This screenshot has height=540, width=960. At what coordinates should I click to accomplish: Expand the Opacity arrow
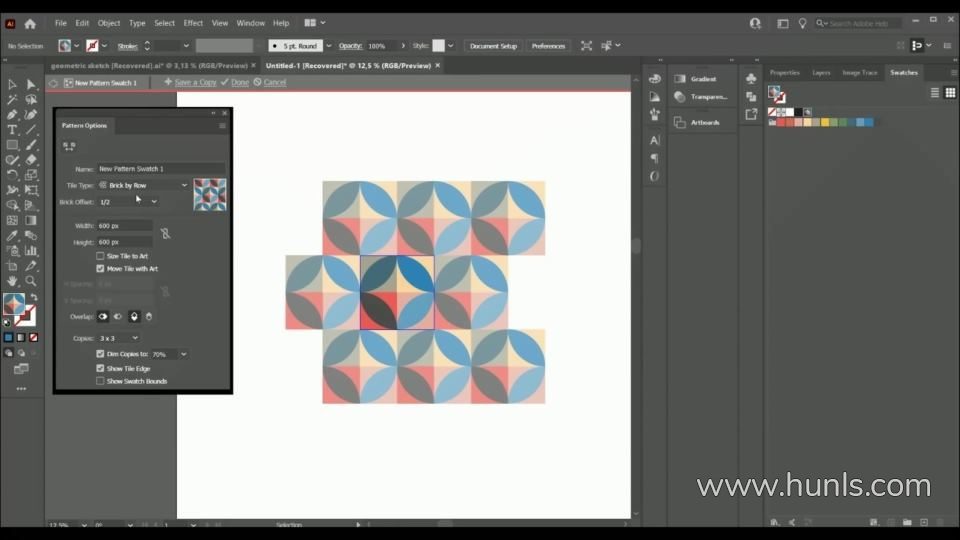[403, 46]
